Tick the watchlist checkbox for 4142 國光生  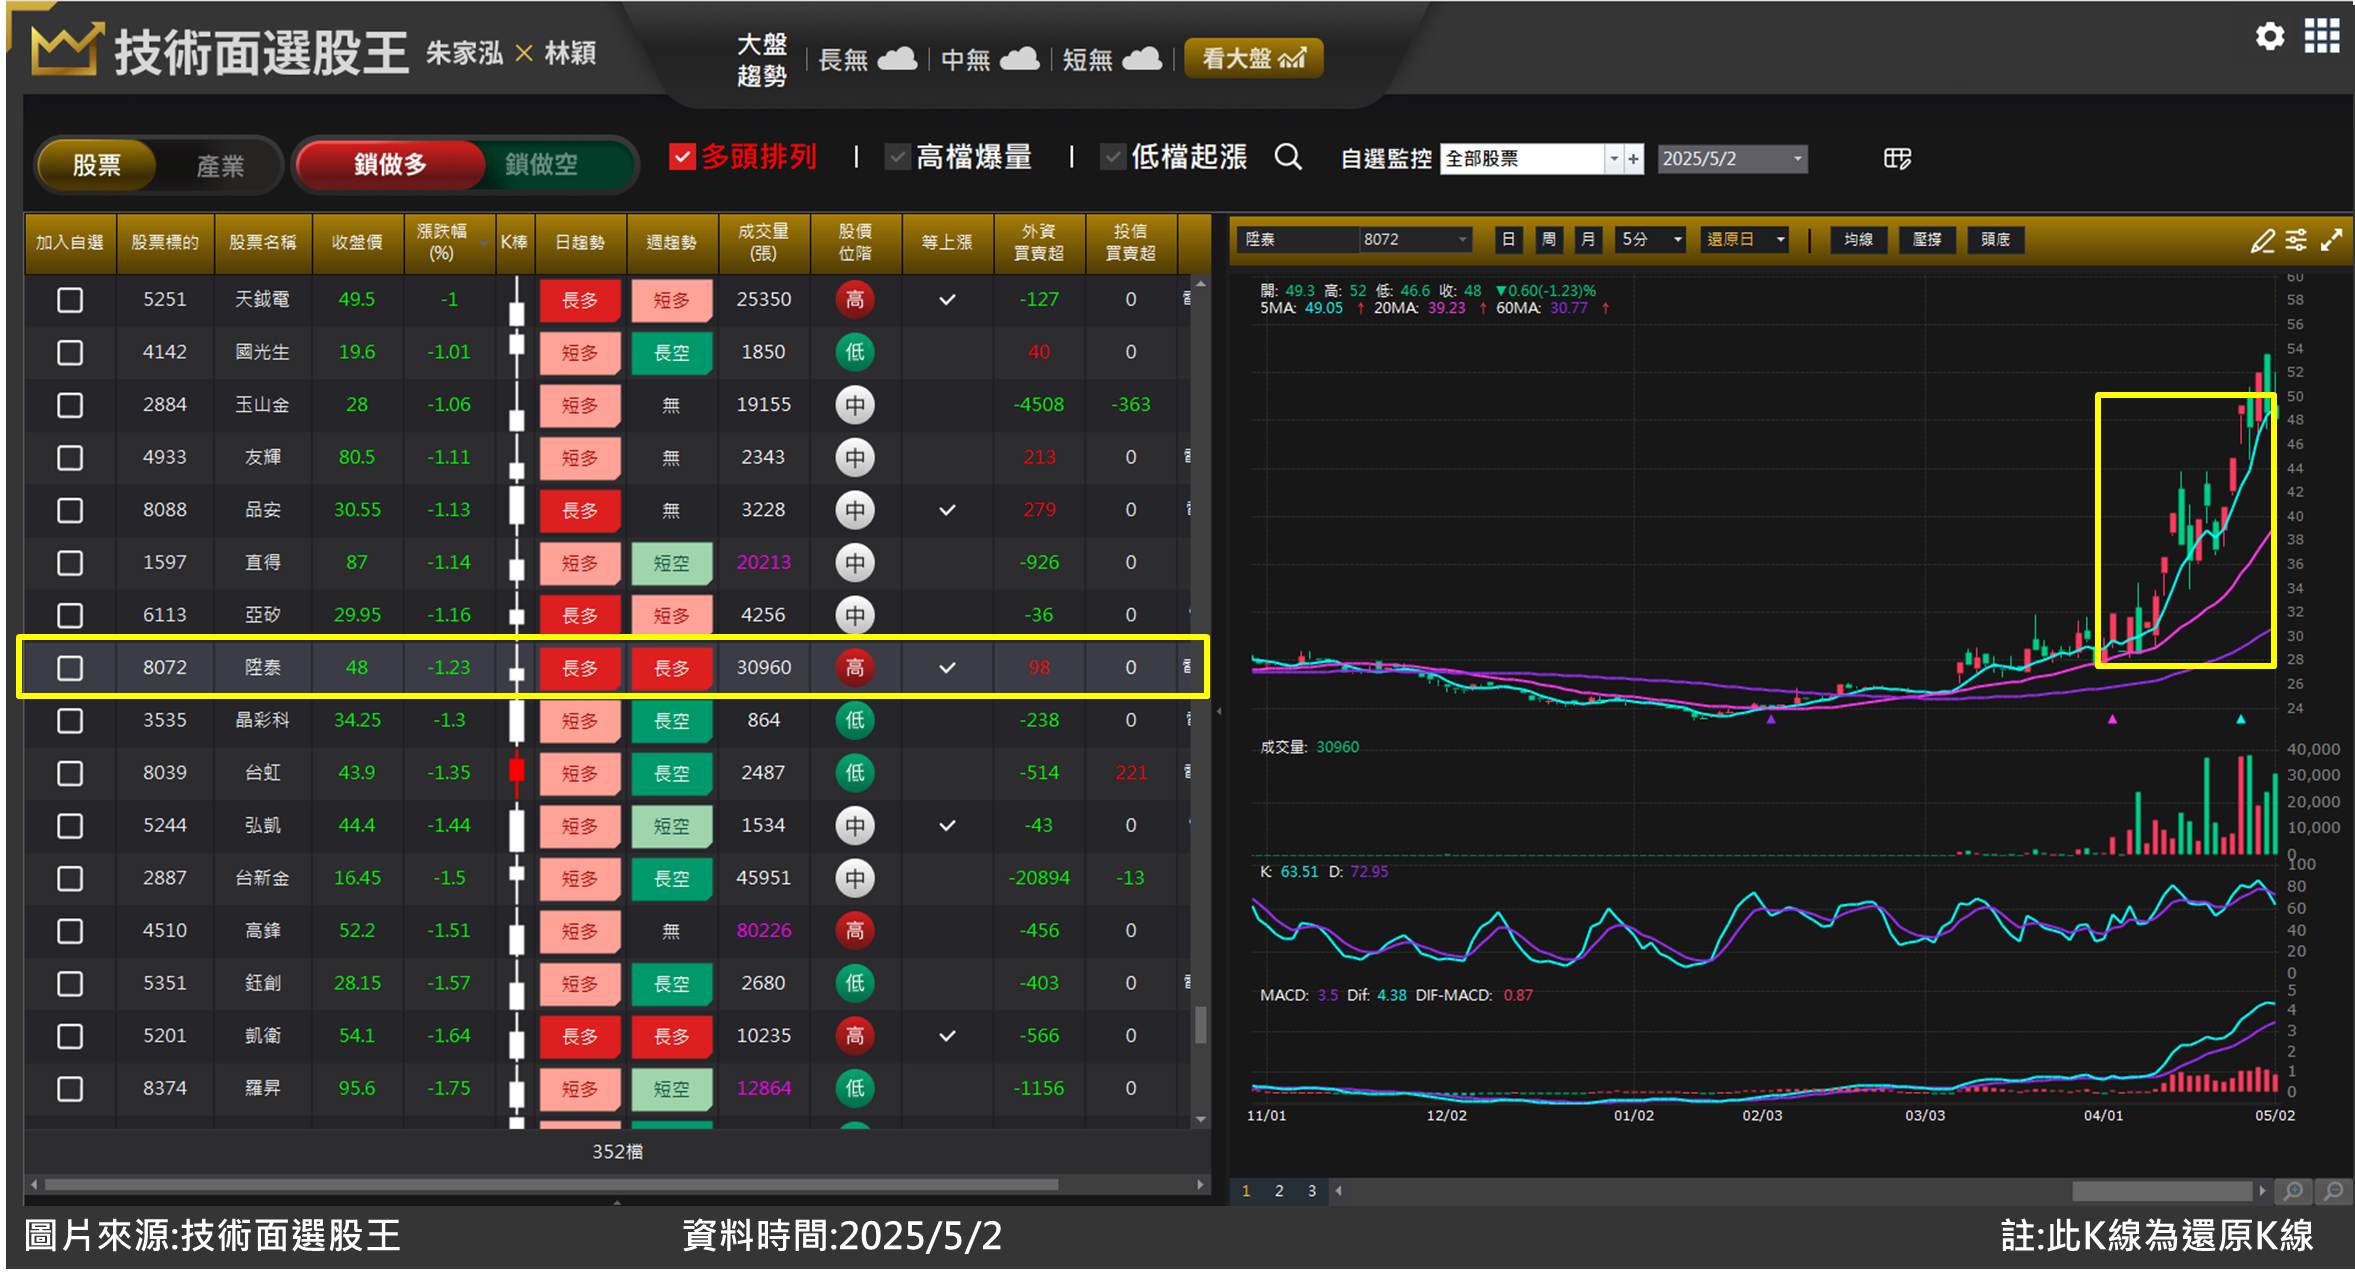[70, 352]
